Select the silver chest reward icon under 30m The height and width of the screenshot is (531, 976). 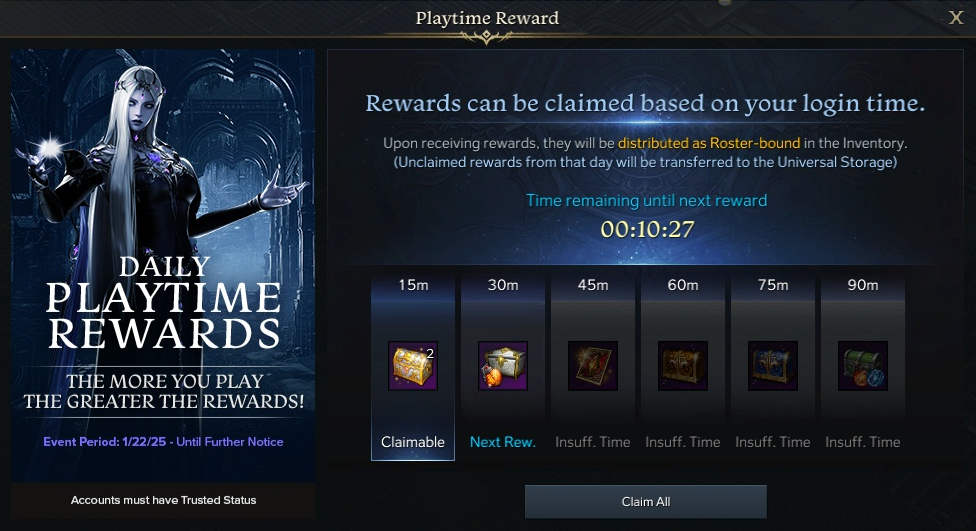click(x=503, y=365)
